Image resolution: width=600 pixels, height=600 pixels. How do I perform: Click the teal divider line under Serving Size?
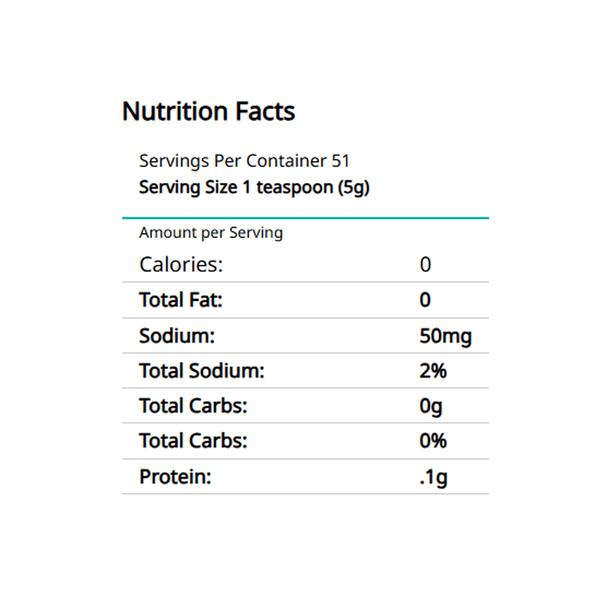(305, 217)
